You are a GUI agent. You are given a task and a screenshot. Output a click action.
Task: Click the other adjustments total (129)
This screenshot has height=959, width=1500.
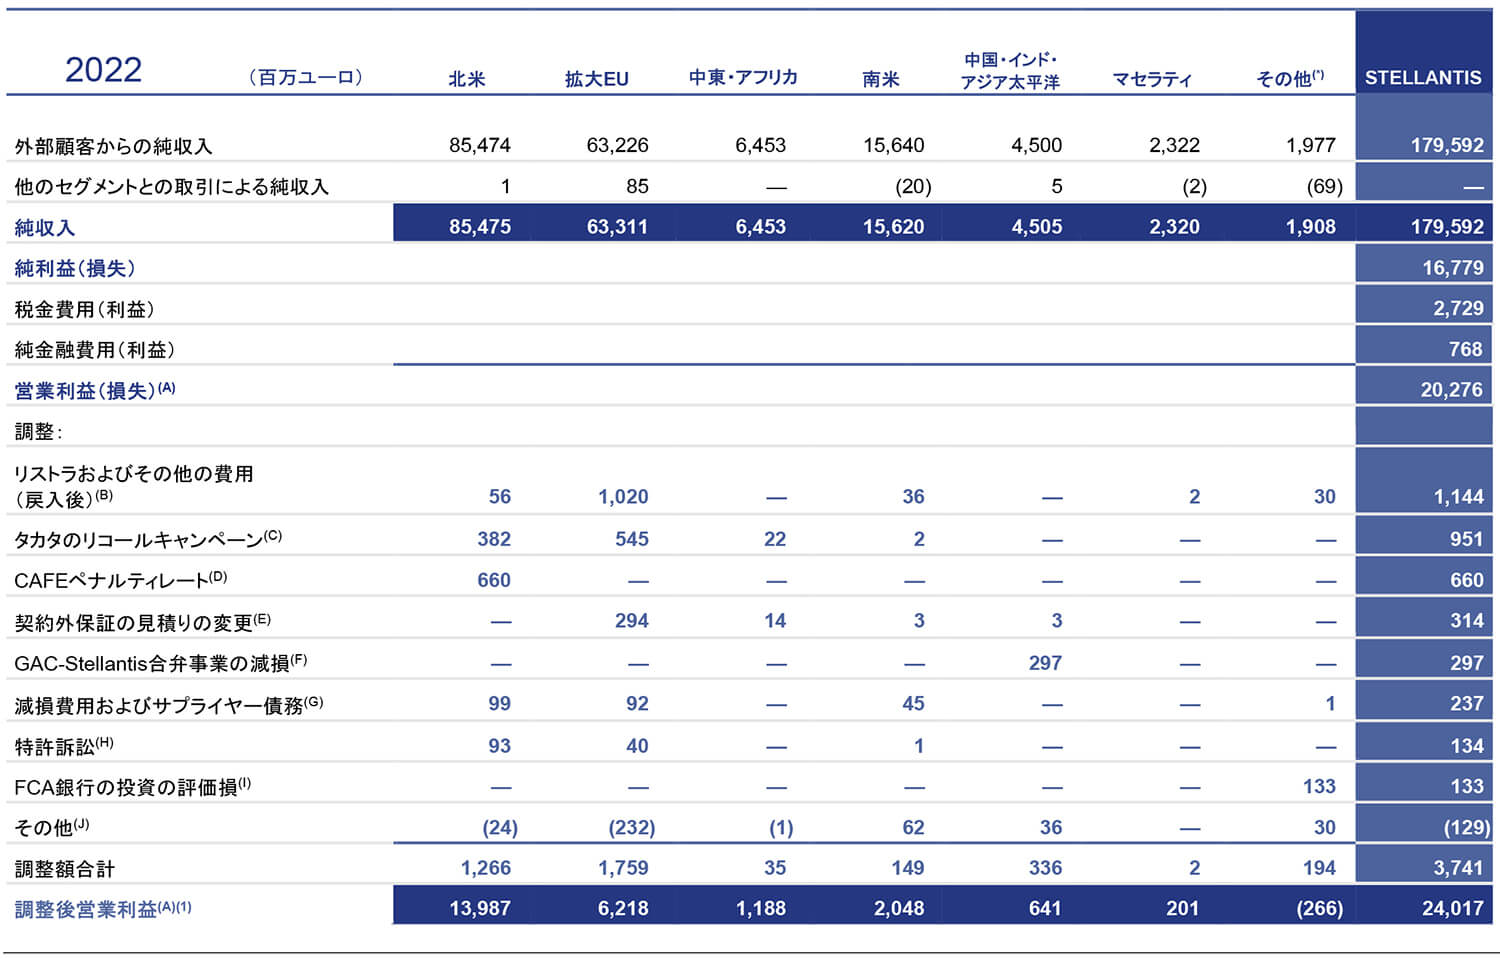(1467, 827)
